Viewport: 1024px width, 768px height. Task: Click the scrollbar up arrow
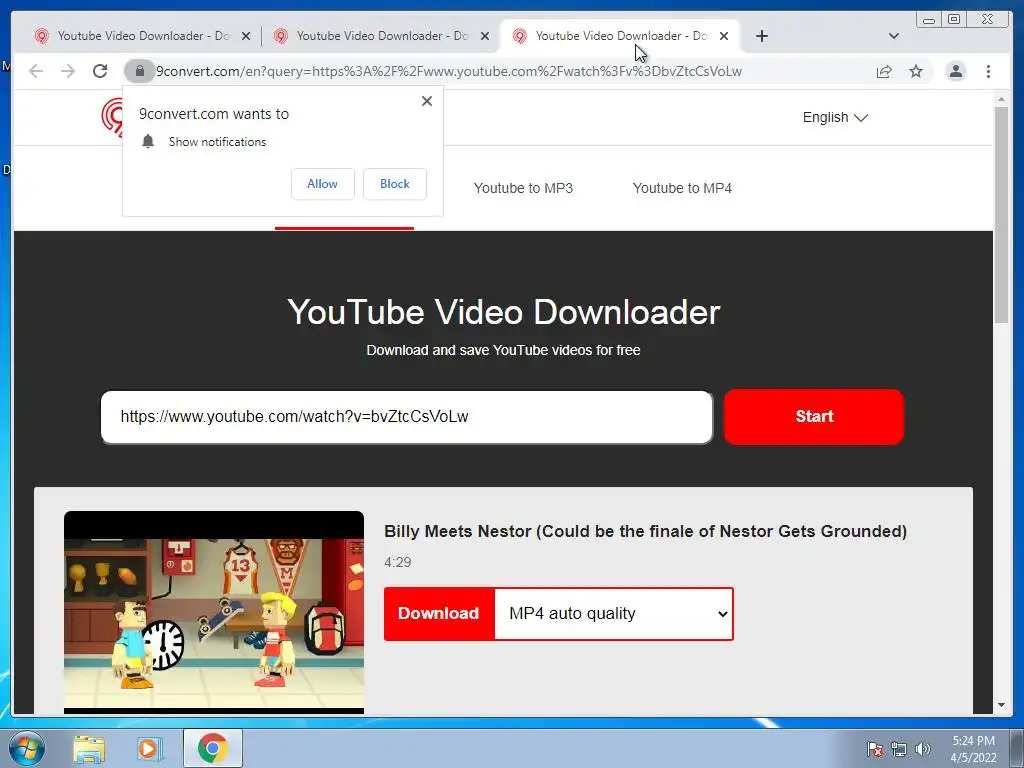click(x=1001, y=99)
